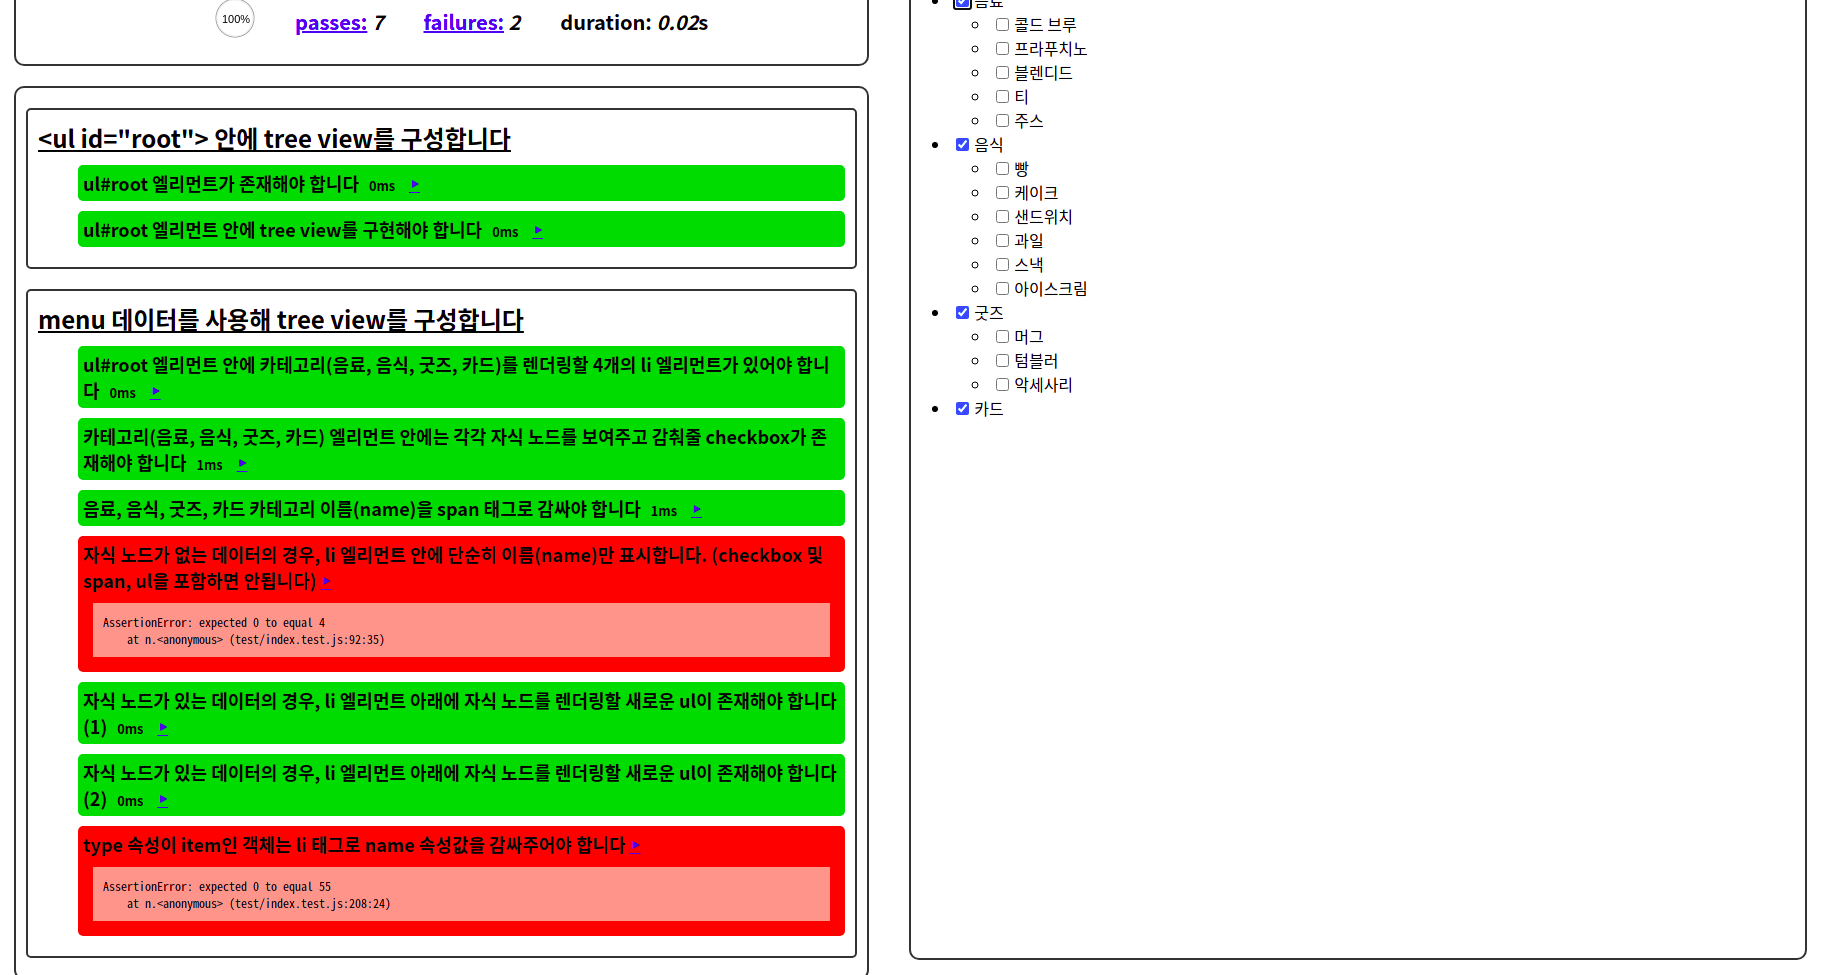Click replay arrow for 'tree view를 구현해야 합니다' test
The width and height of the screenshot is (1823, 975).
(x=538, y=231)
